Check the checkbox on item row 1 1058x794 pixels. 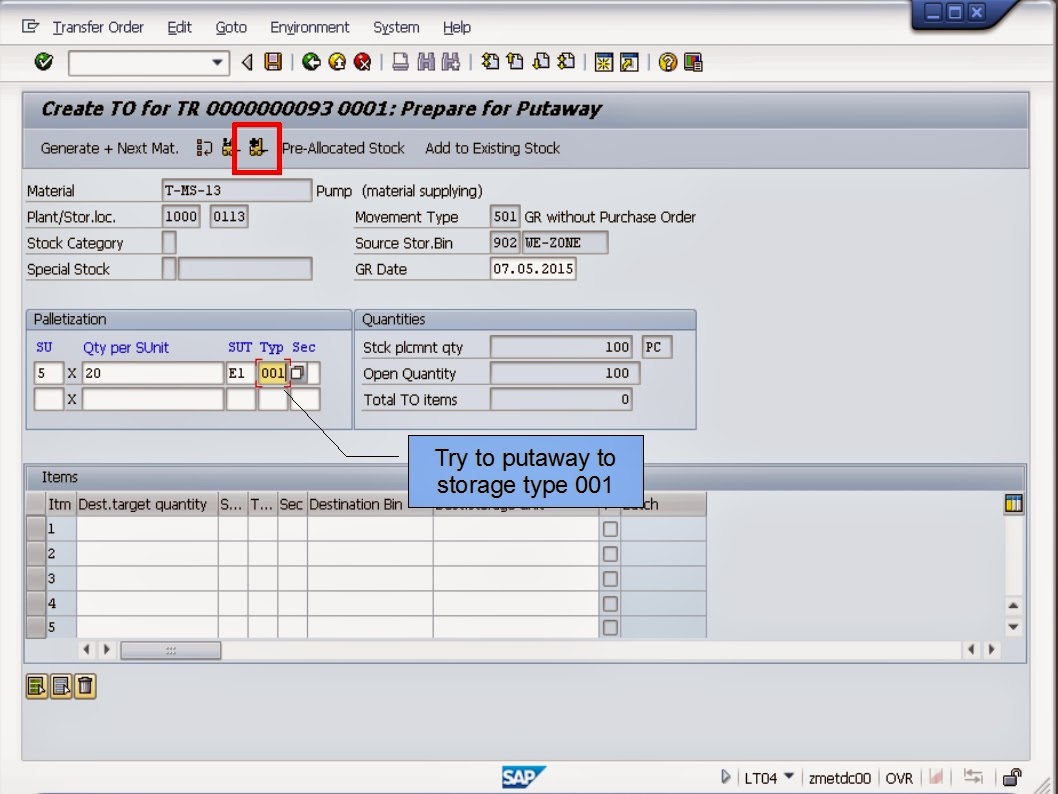click(609, 528)
